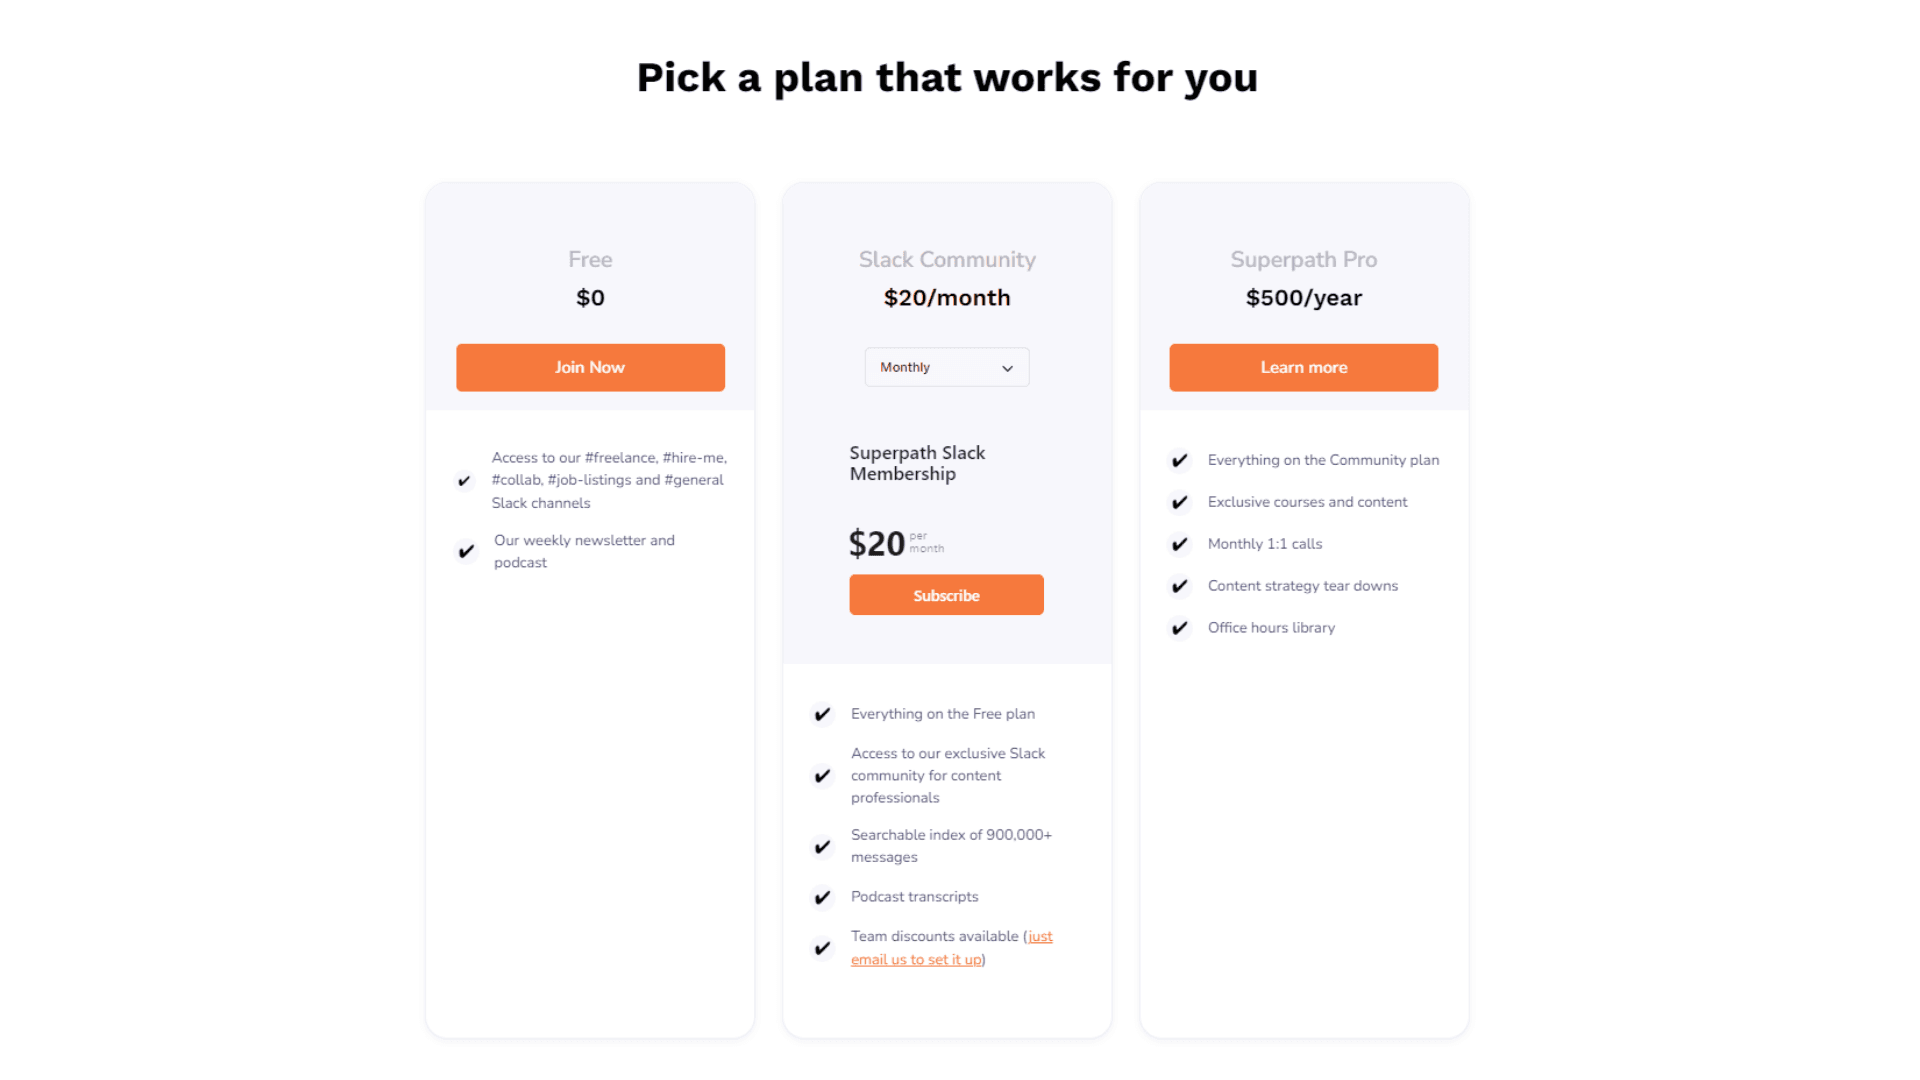Click the dropdown chevron arrow beside Monthly

(1007, 368)
